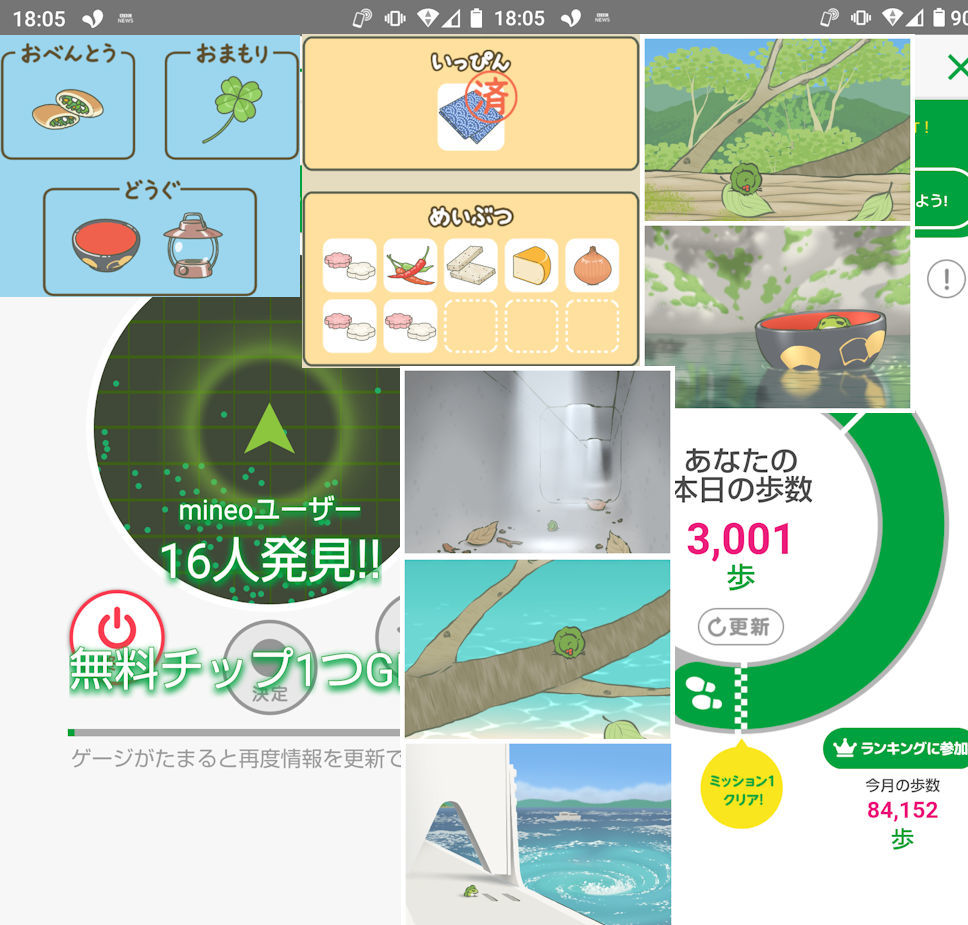
Task: Tap the めいぶつ section title
Action: coord(470,216)
